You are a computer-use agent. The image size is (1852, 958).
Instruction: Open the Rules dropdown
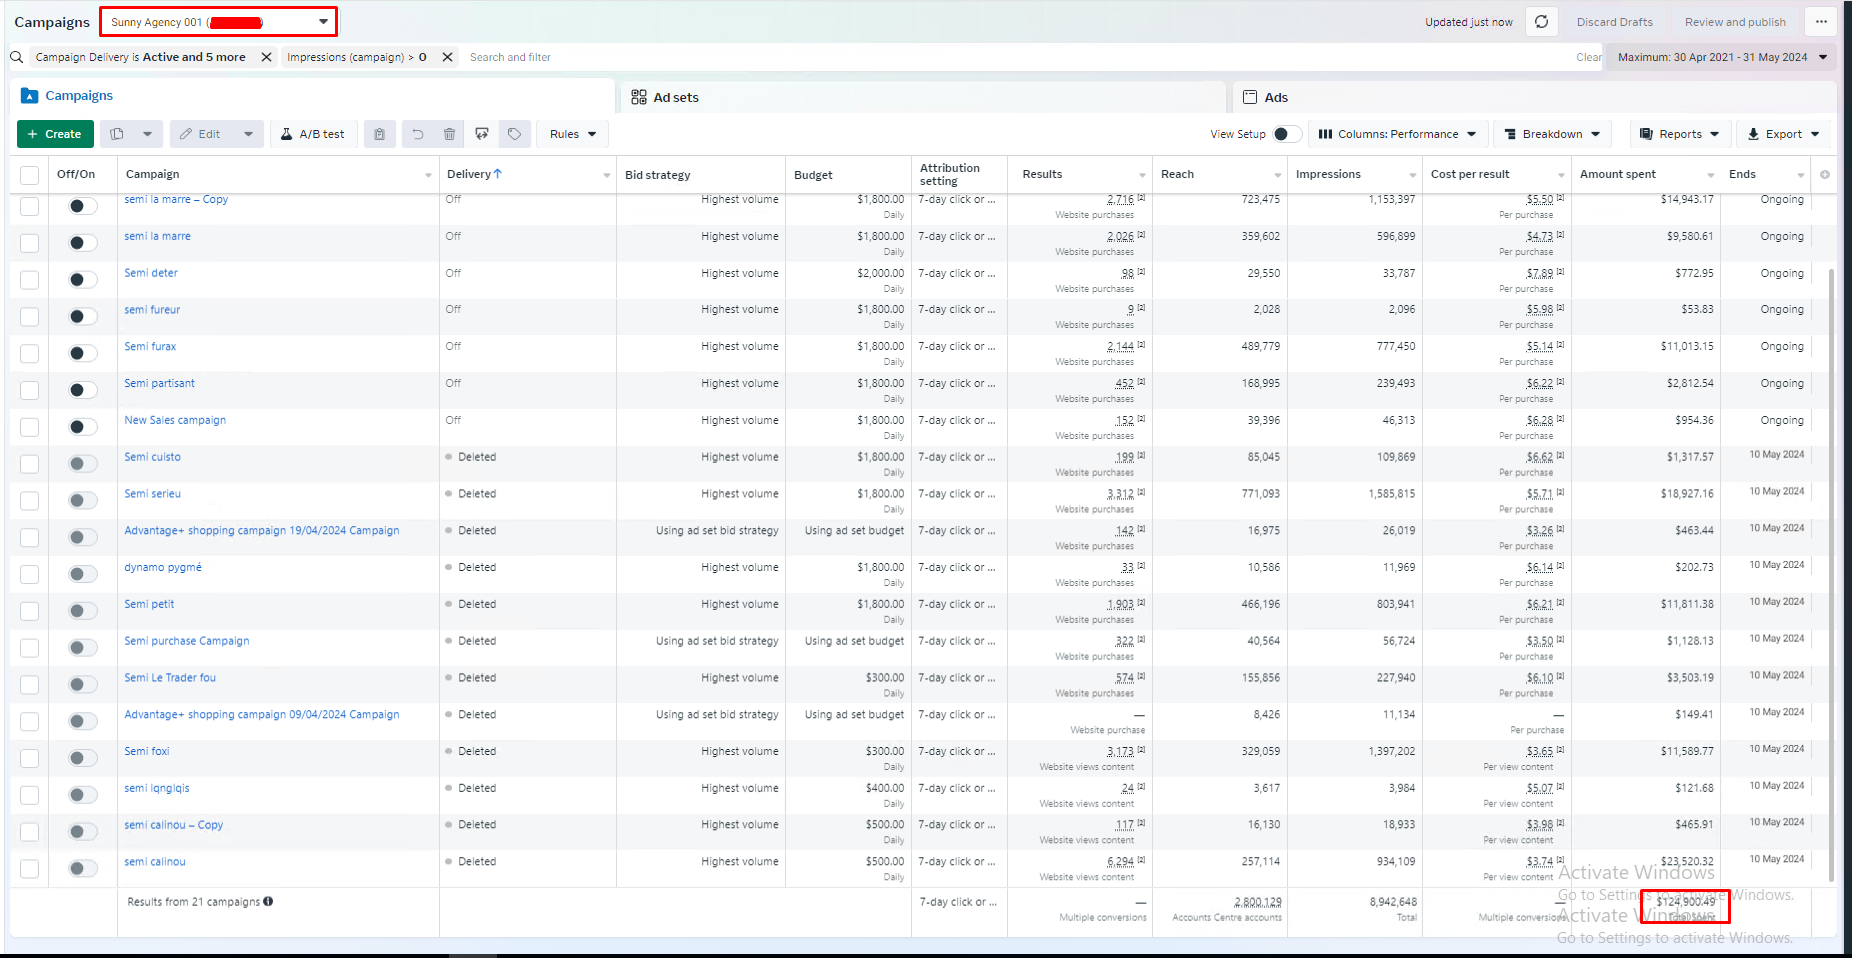tap(573, 134)
